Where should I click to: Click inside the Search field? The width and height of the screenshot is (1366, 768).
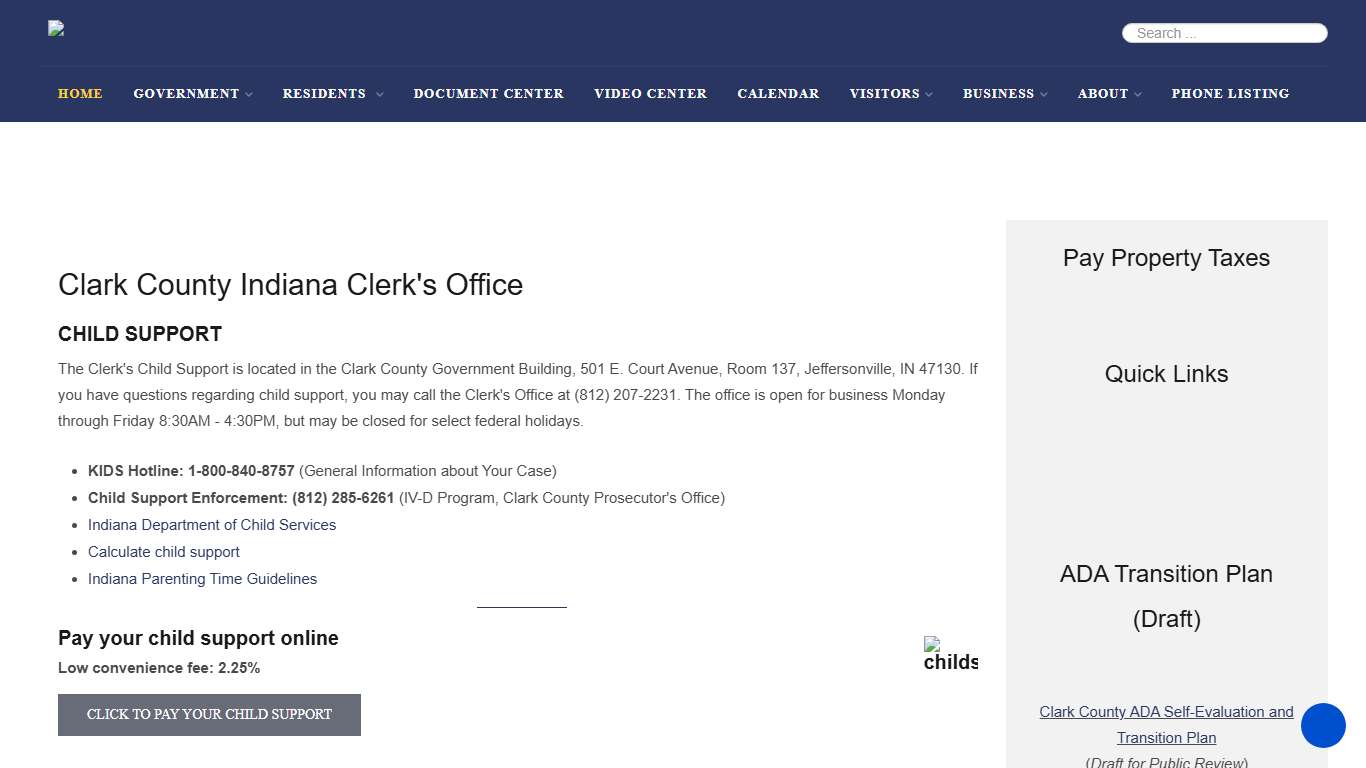1225,33
